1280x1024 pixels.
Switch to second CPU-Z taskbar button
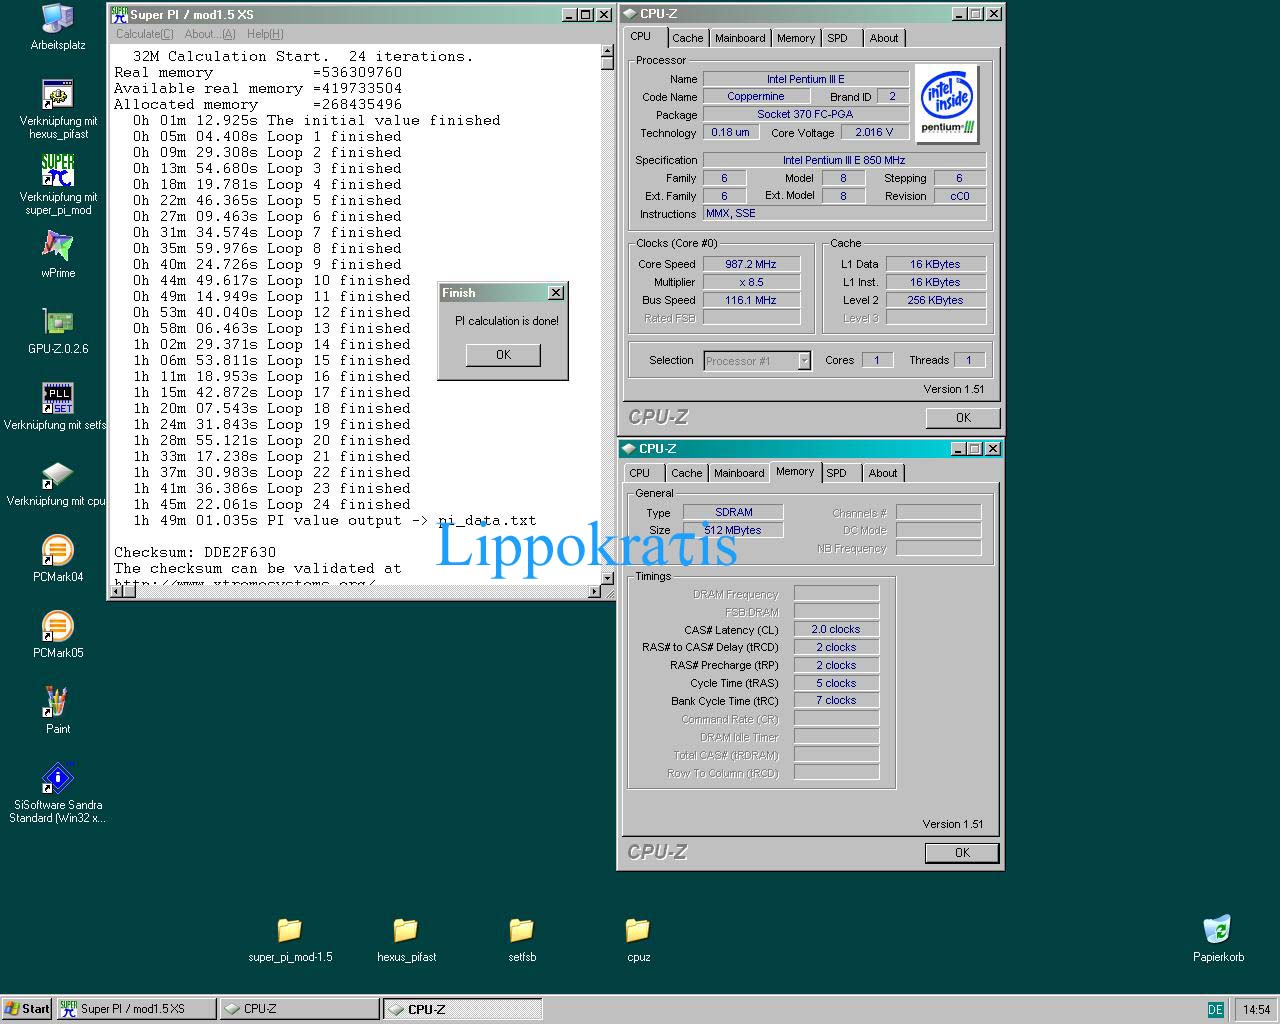(463, 1009)
